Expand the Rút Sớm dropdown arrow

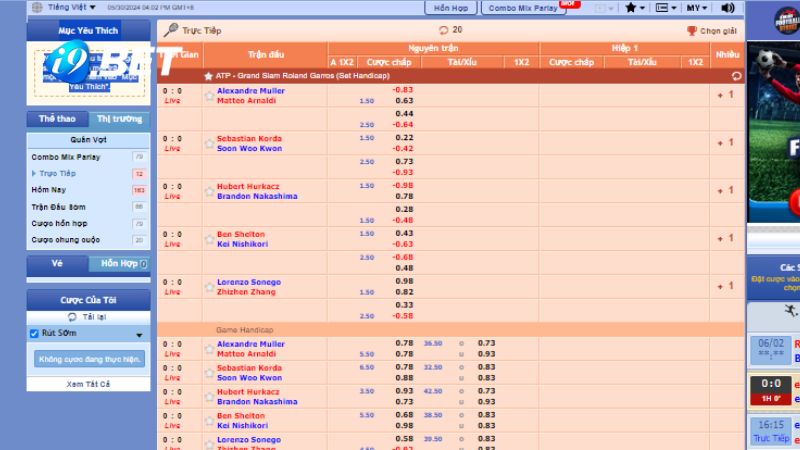[139, 335]
